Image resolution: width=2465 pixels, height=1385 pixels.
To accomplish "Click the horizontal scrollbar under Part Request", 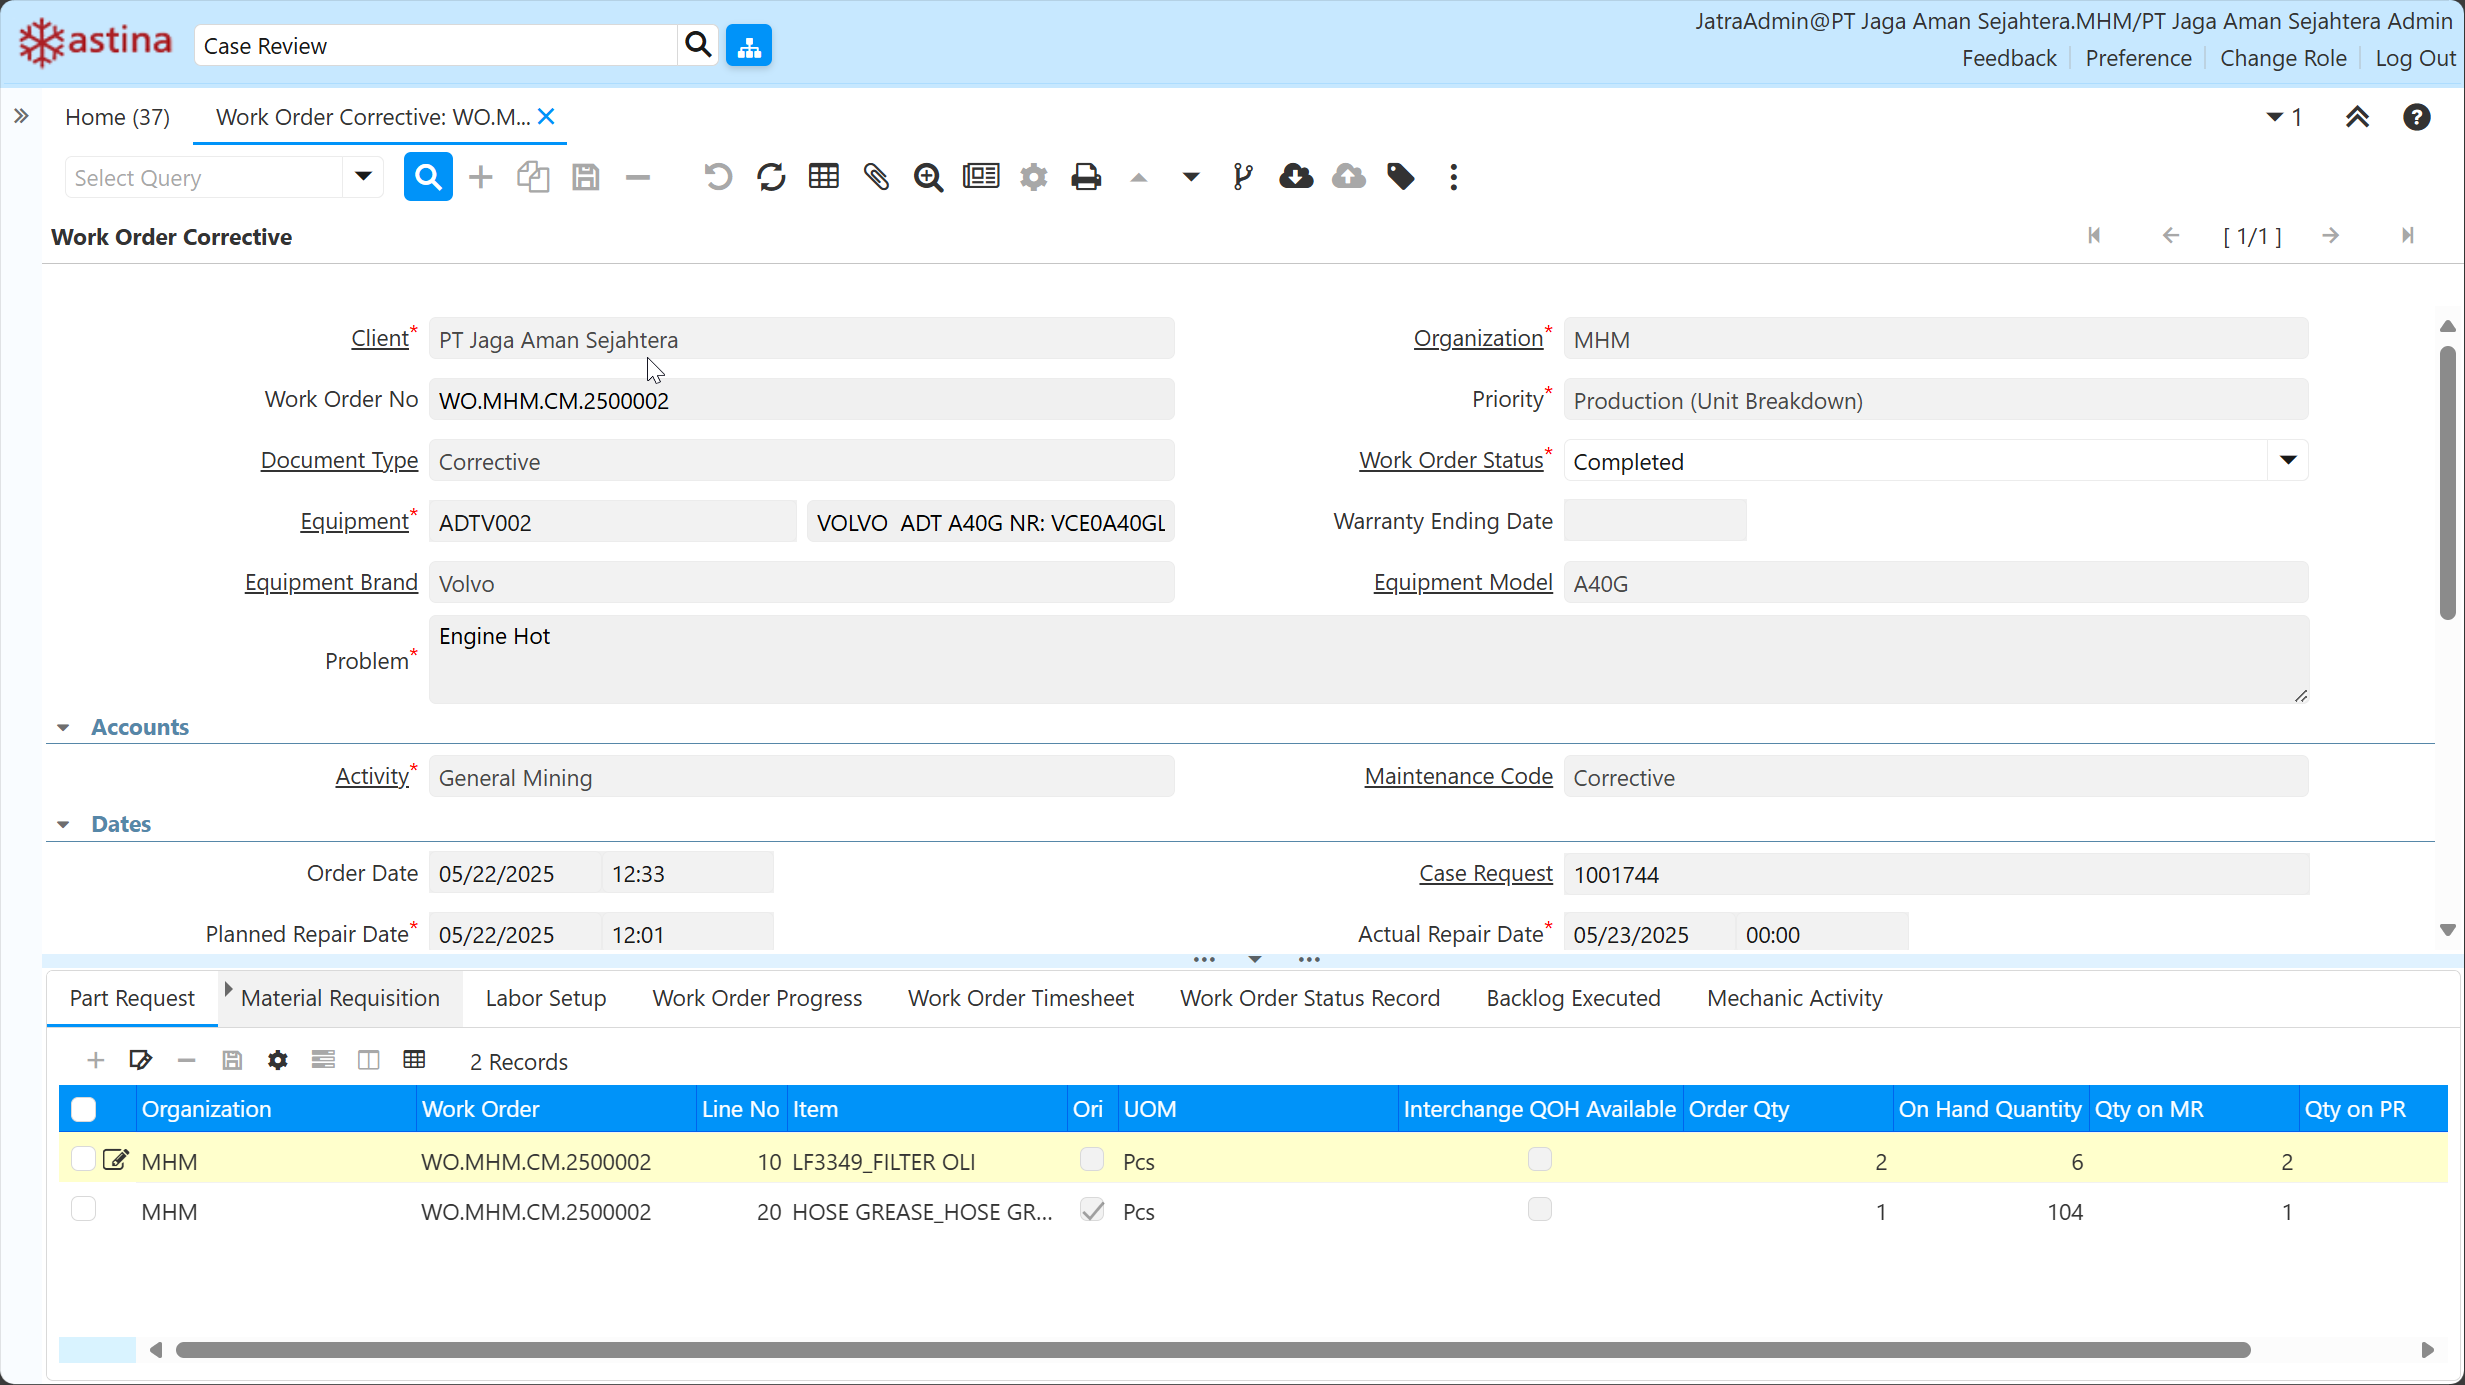I will (1212, 1350).
